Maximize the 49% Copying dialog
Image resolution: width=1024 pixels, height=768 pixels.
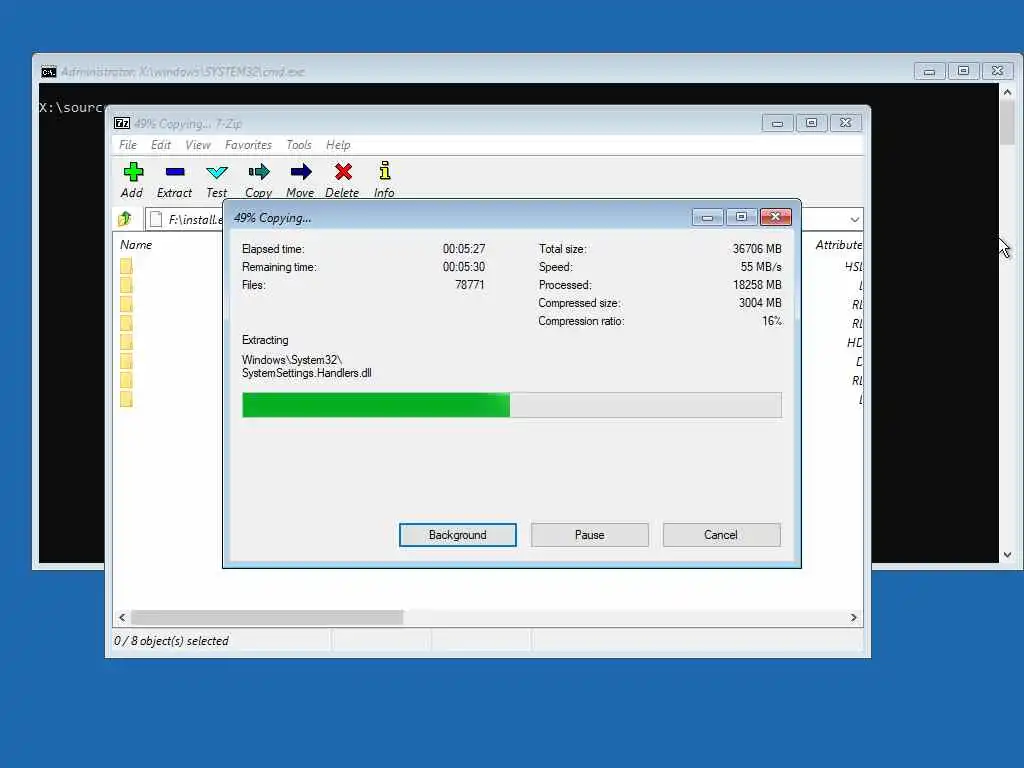coord(741,217)
